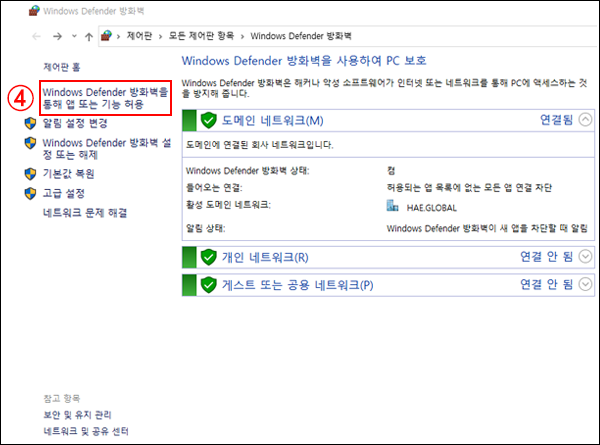Expand 게스트 또는 공용 네트워크 section
This screenshot has width=600, height=445.
pyautogui.click(x=585, y=284)
